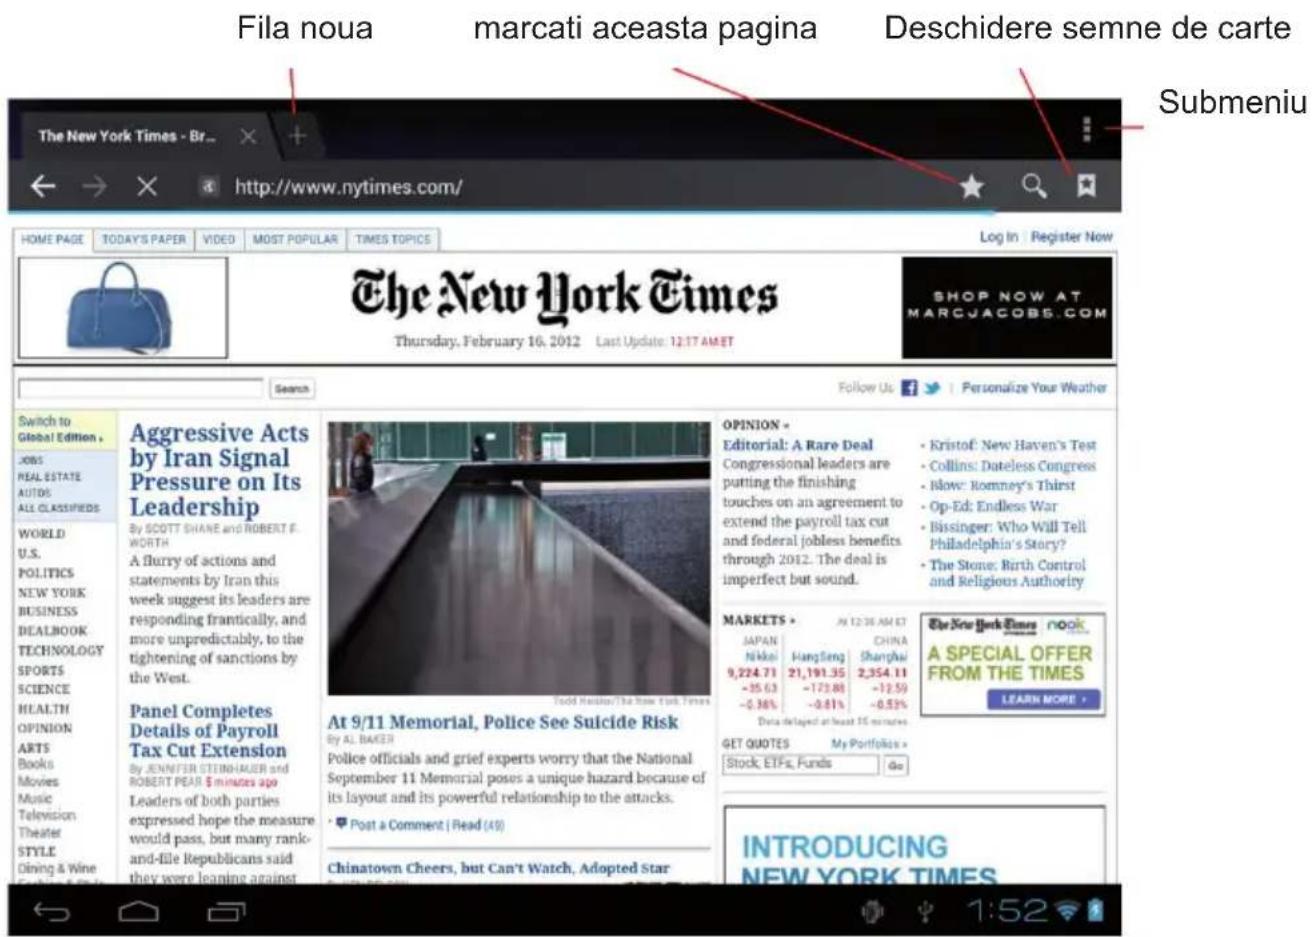The image size is (1315, 937).
Task: Open MOST POPULAR tab
Action: coord(295,240)
